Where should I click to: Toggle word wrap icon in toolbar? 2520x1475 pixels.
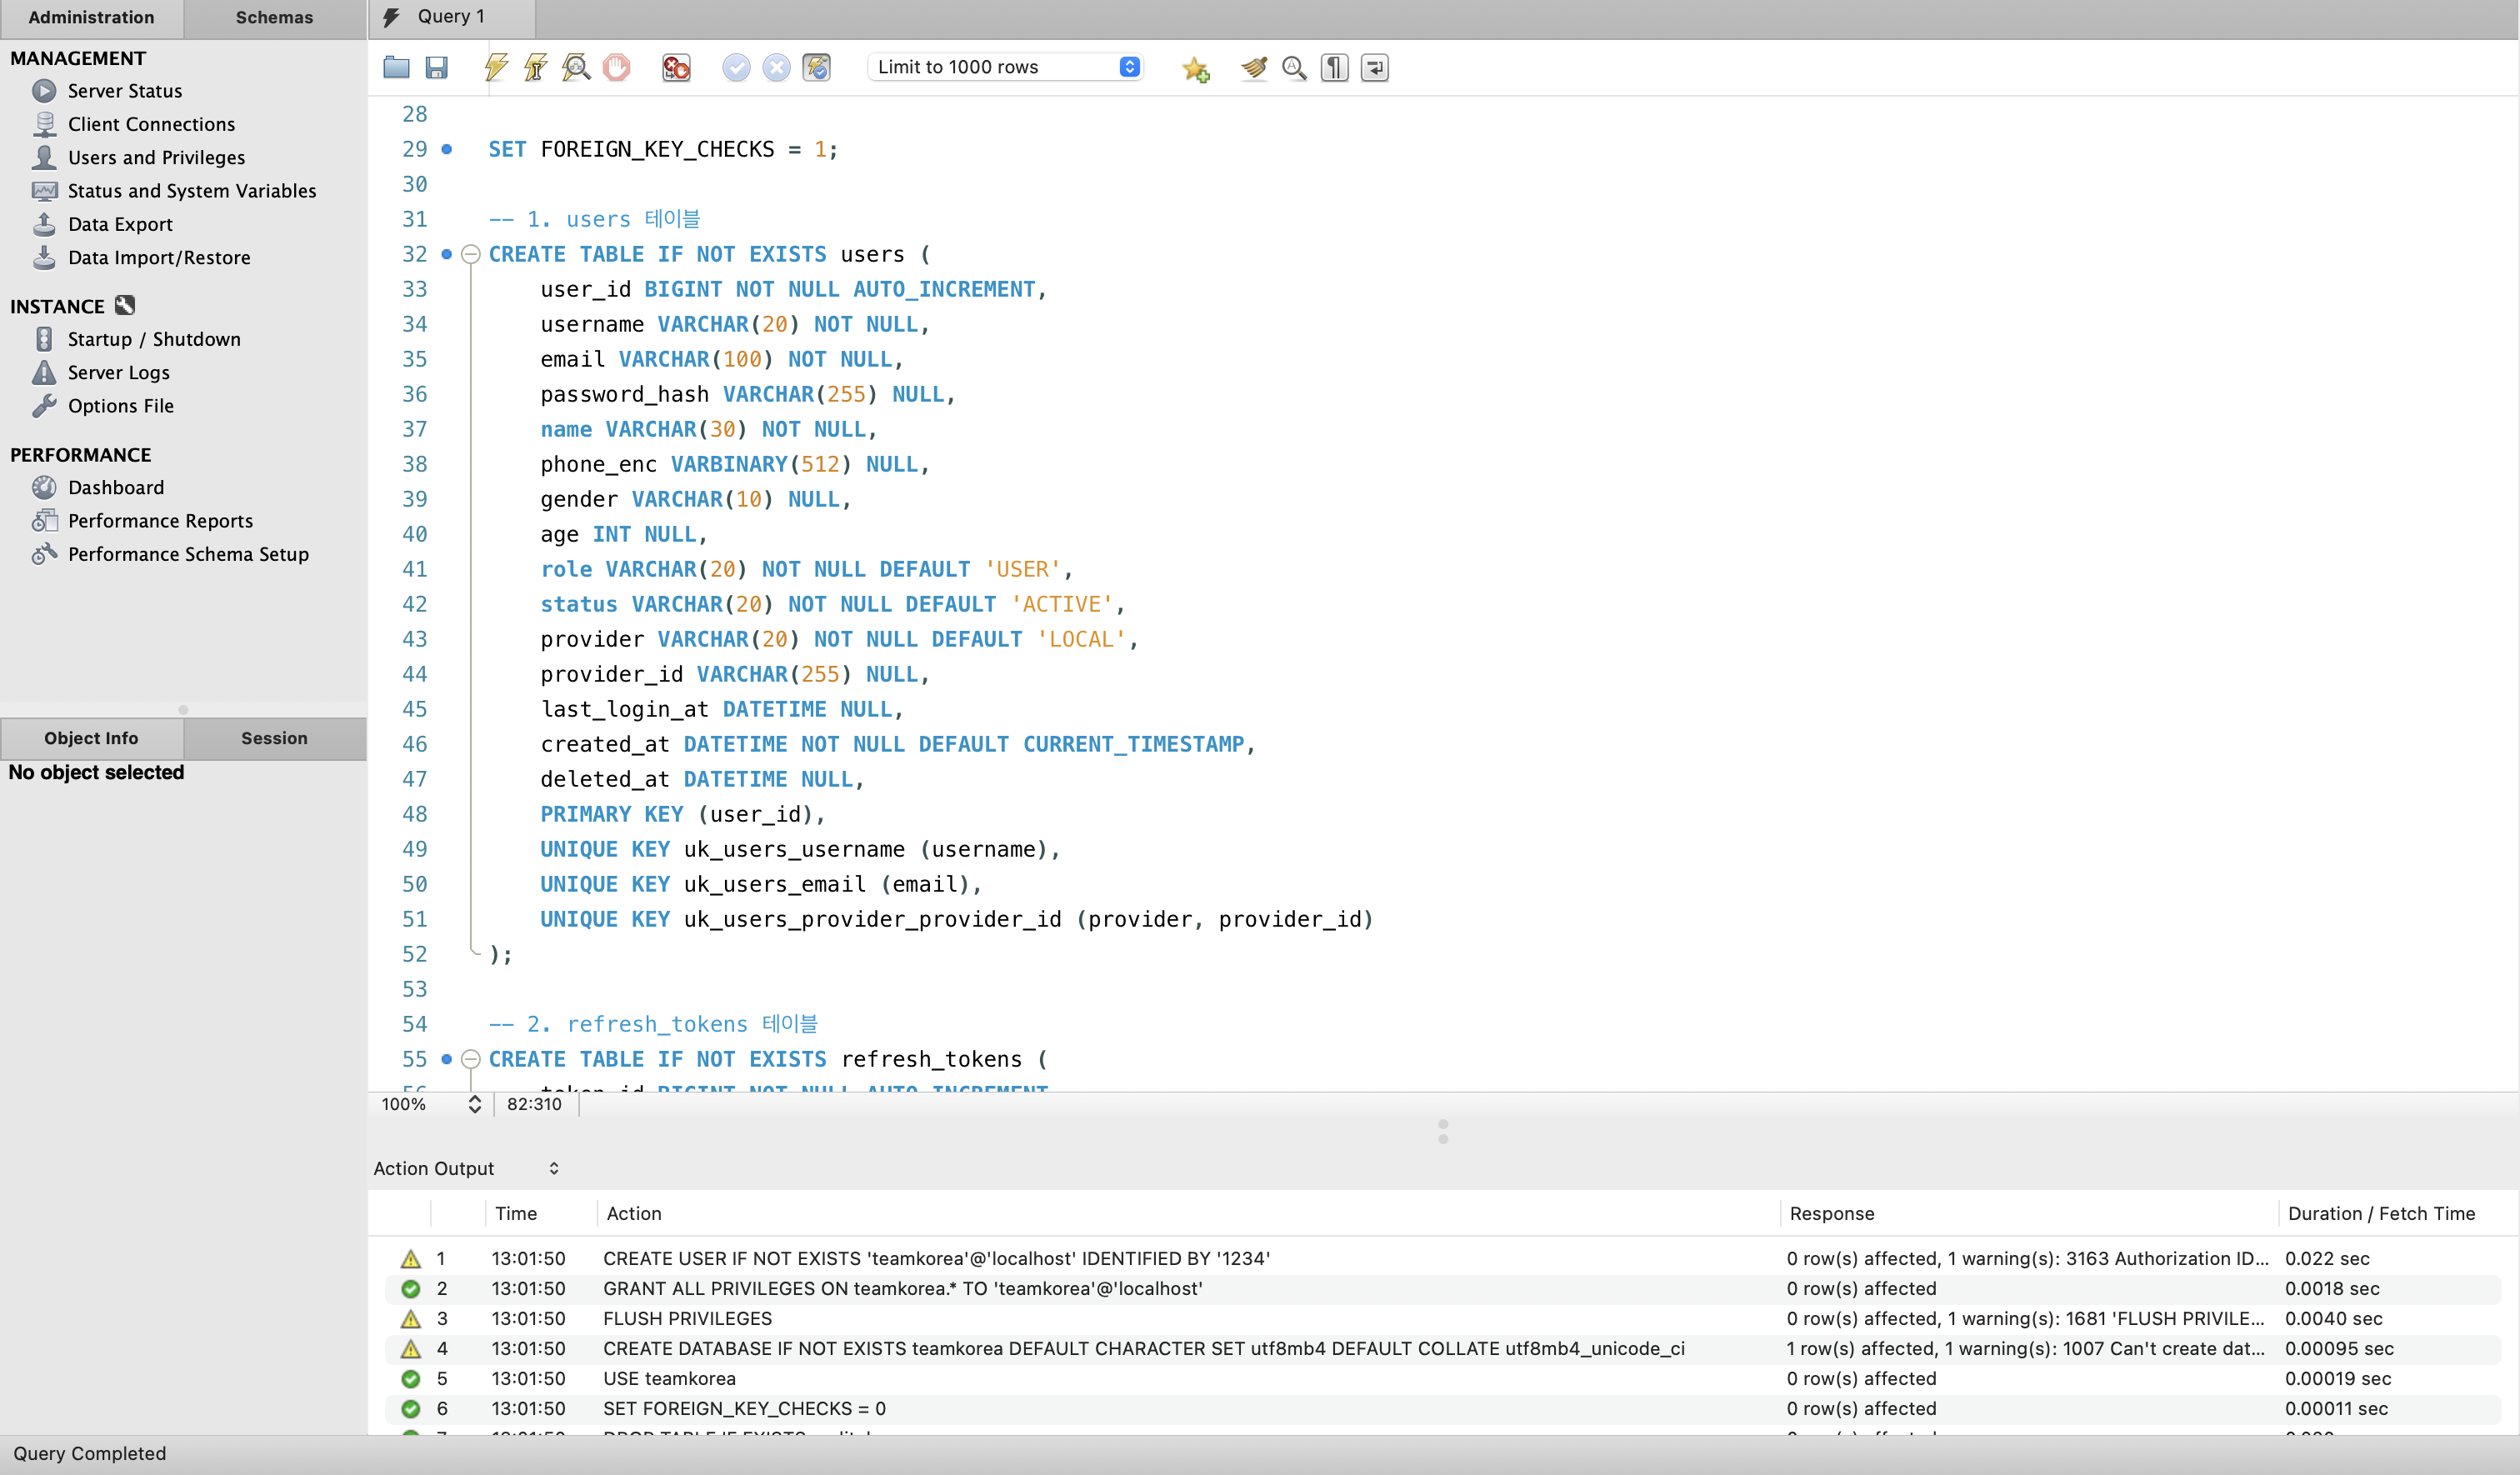pyautogui.click(x=1375, y=67)
